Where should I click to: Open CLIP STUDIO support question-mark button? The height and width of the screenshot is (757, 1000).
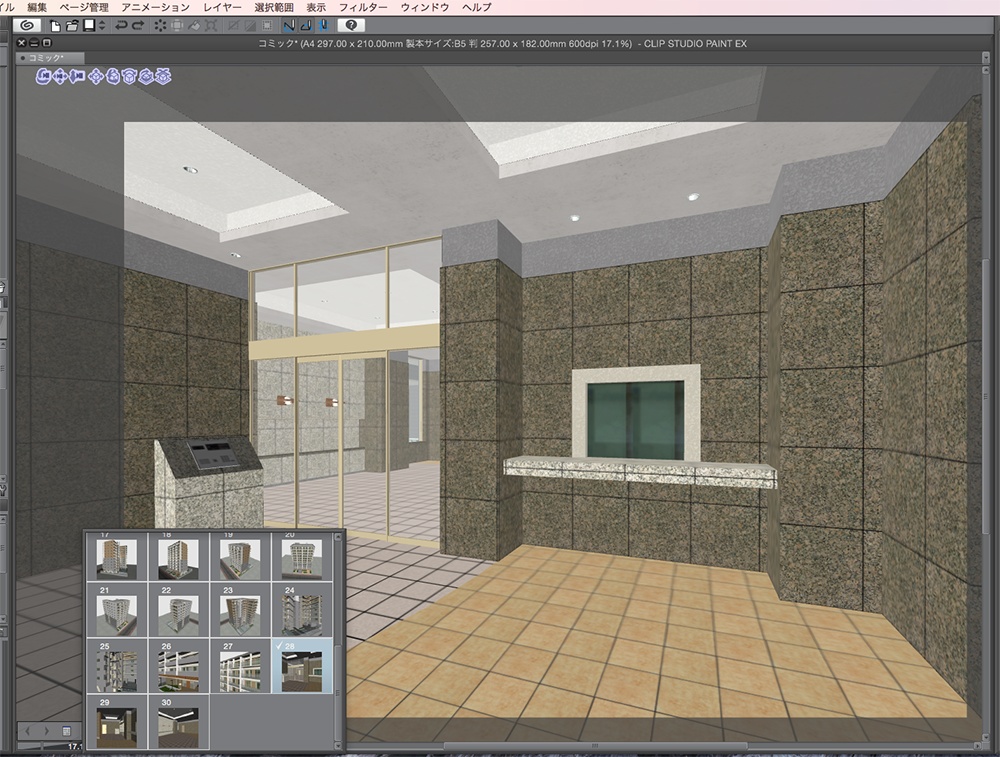pos(351,26)
